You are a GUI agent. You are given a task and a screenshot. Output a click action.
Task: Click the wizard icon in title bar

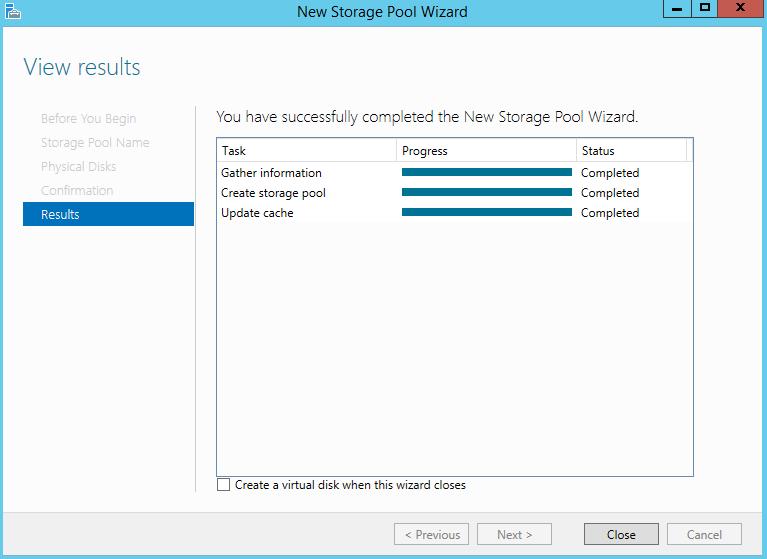pyautogui.click(x=13, y=11)
